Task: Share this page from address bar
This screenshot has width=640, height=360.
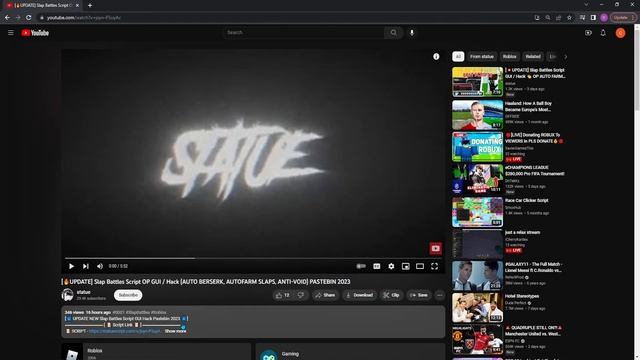Action: coord(558,18)
